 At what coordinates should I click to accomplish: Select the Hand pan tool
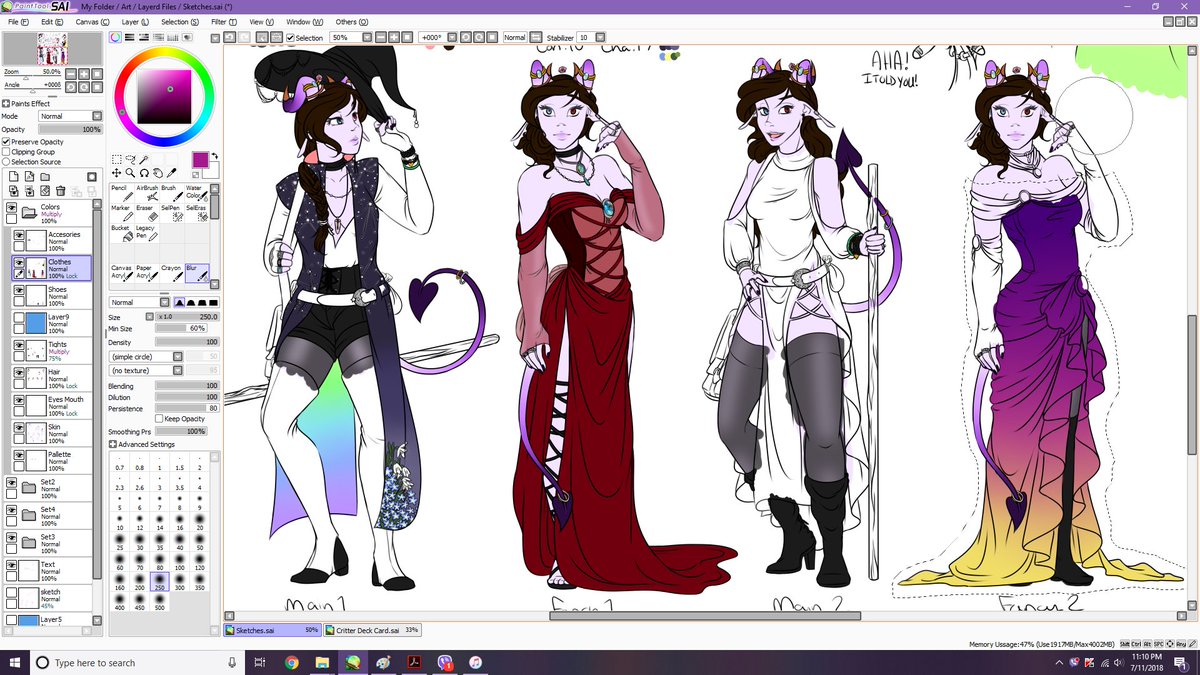(157, 172)
